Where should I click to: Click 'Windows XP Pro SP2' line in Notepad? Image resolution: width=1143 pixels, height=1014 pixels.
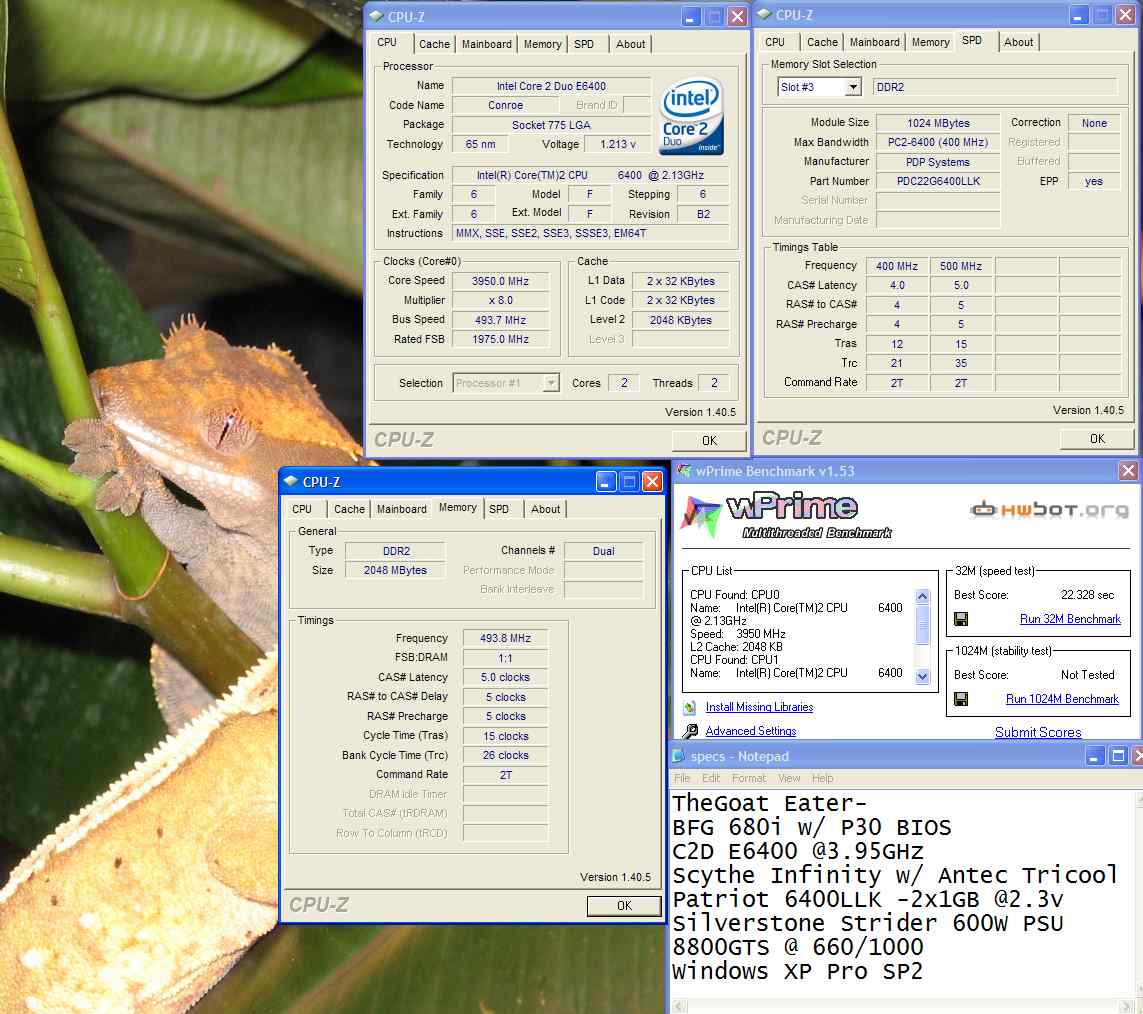797,971
